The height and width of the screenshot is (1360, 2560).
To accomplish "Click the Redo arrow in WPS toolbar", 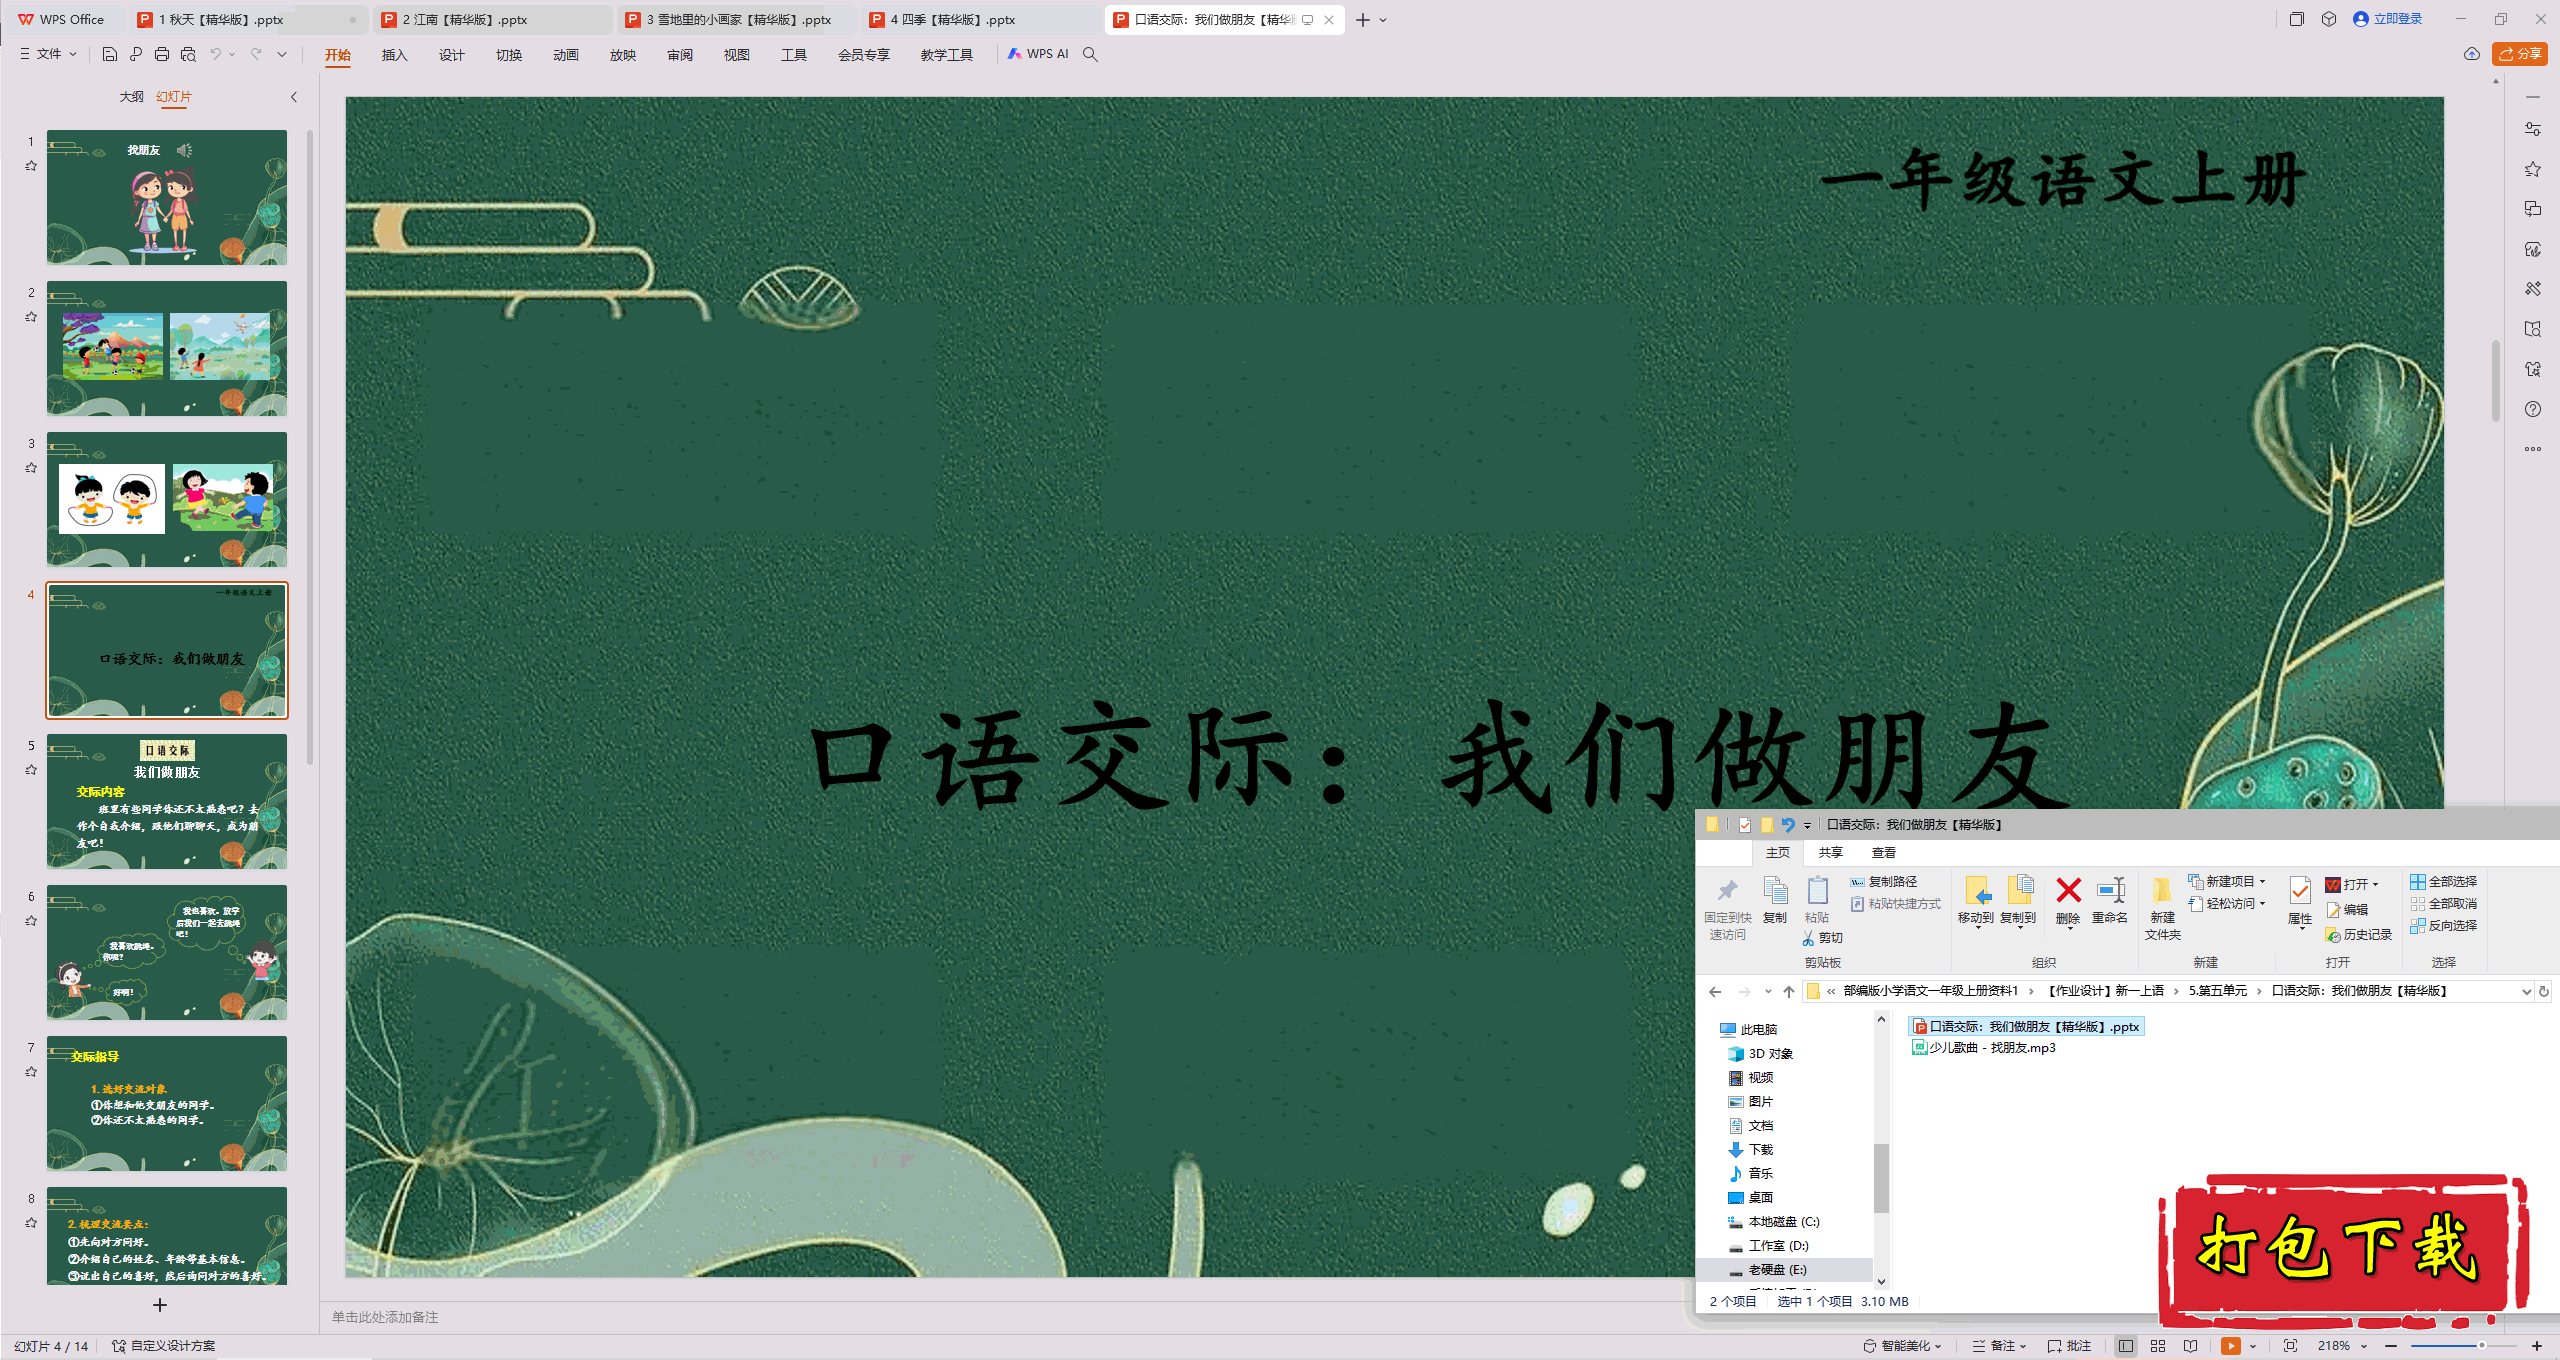I will click(256, 54).
